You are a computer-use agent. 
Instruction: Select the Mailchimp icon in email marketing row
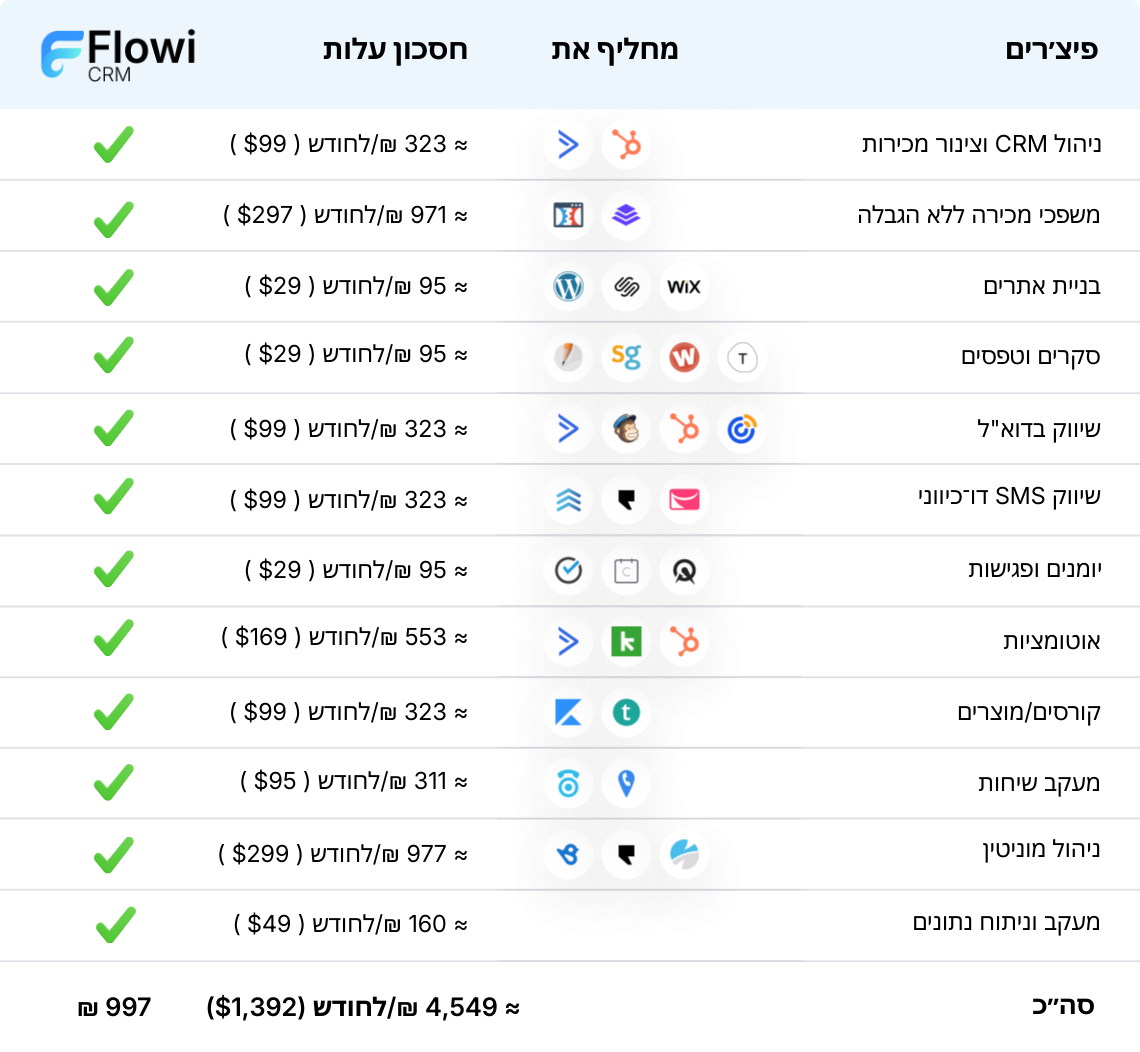(626, 429)
